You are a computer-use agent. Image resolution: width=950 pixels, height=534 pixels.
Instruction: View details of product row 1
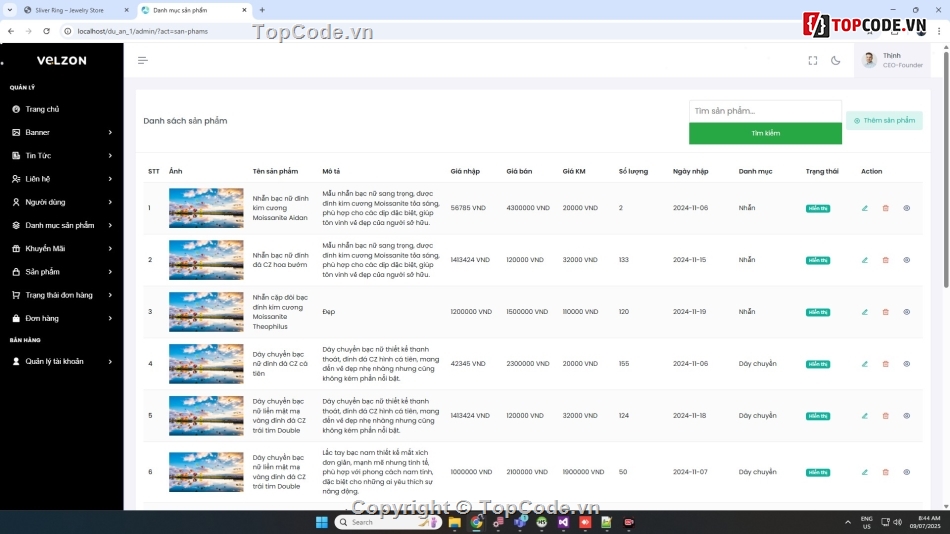[906, 208]
